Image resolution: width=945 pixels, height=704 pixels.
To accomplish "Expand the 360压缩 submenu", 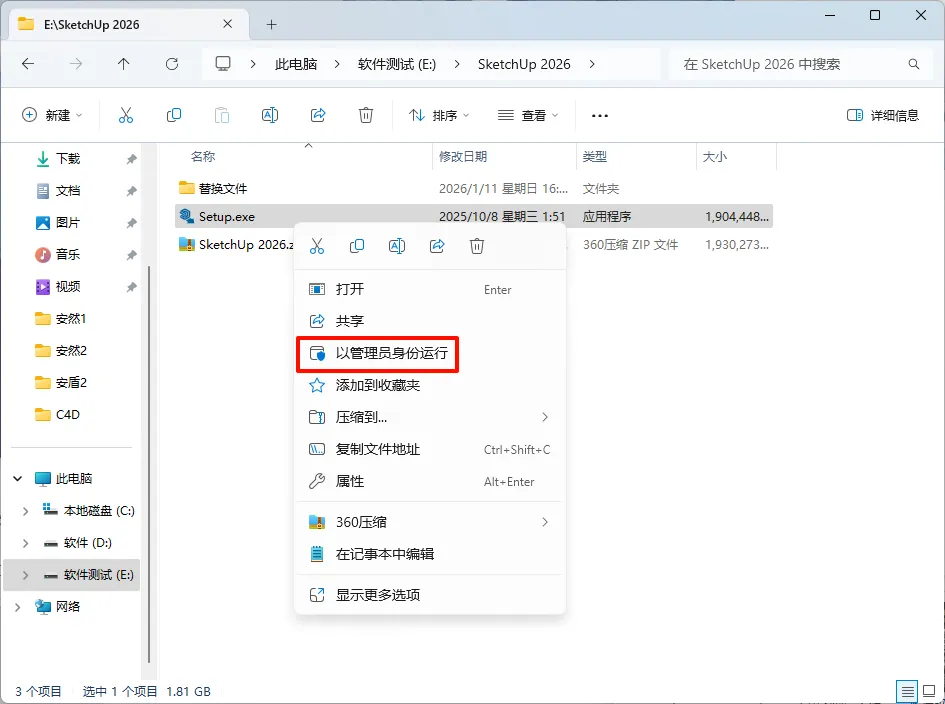I will (545, 522).
